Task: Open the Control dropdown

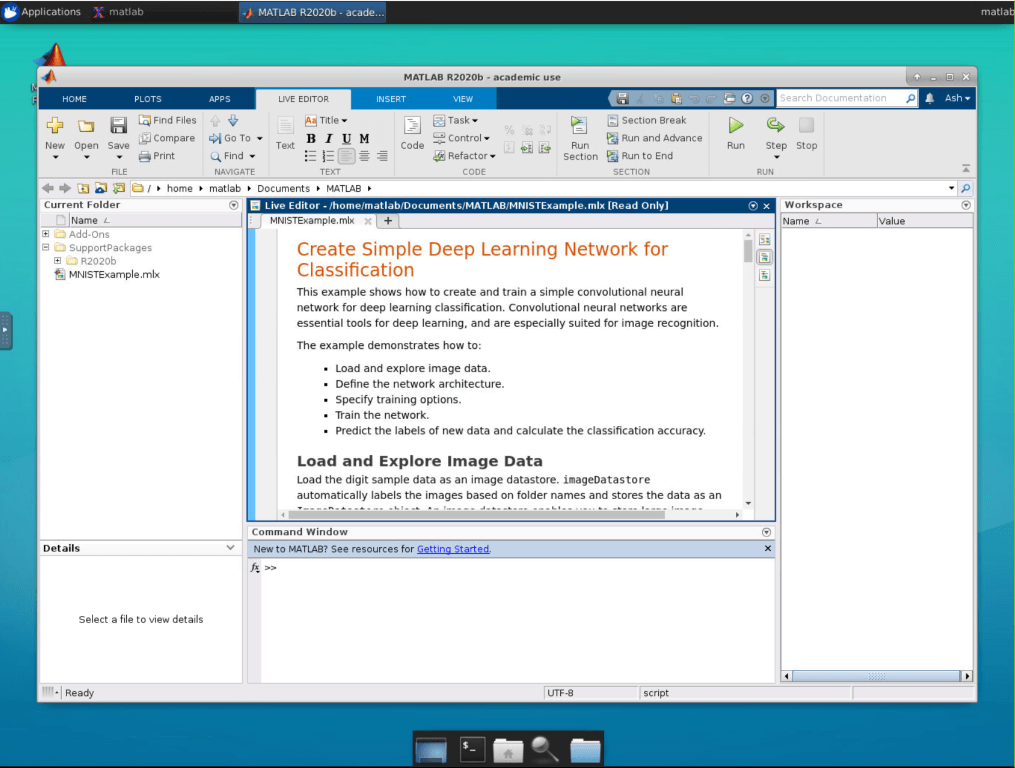Action: tap(462, 138)
